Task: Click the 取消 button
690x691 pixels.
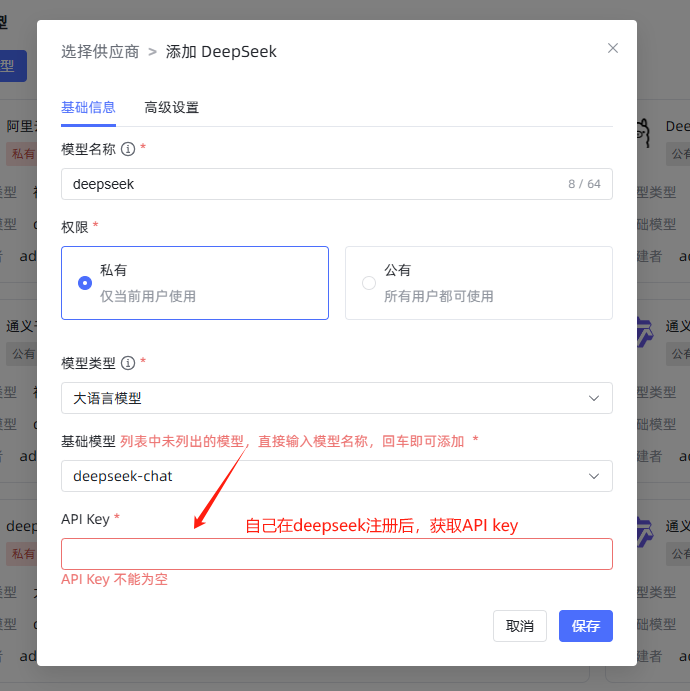Action: pyautogui.click(x=520, y=626)
